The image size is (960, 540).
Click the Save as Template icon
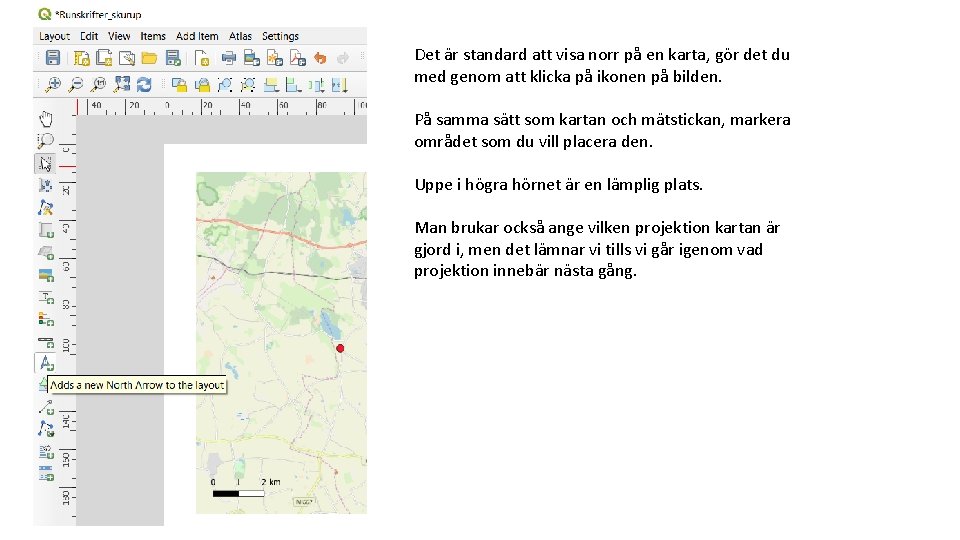click(173, 58)
